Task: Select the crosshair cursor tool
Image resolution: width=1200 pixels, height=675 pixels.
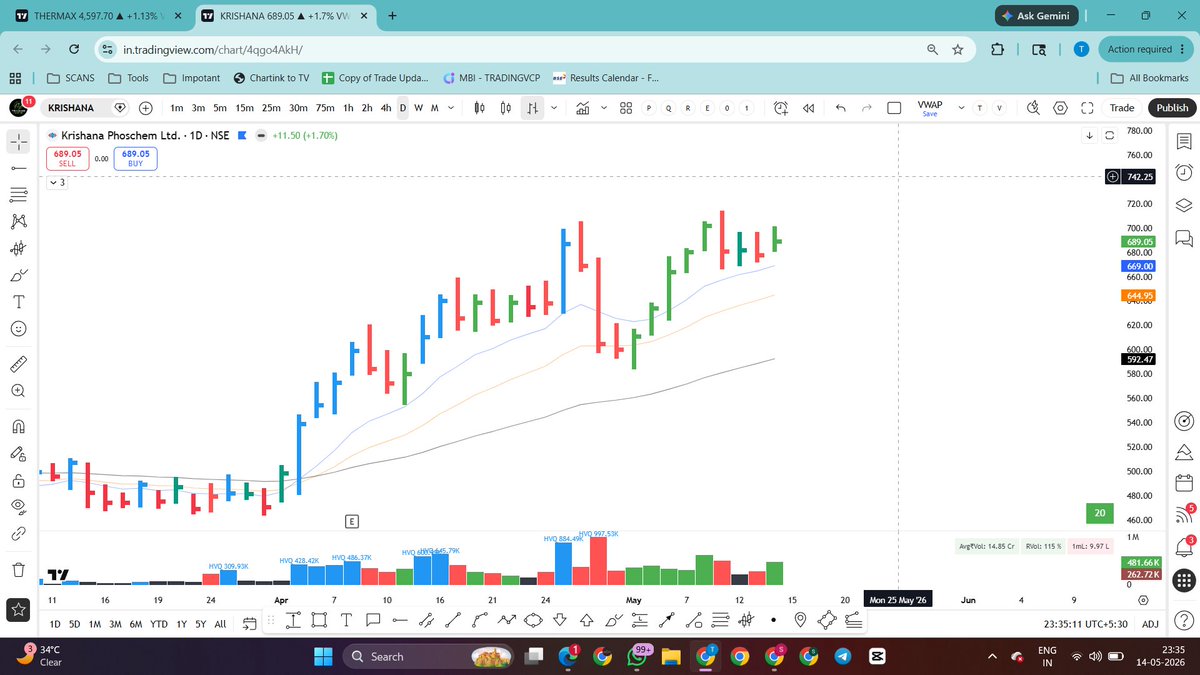Action: (18, 141)
